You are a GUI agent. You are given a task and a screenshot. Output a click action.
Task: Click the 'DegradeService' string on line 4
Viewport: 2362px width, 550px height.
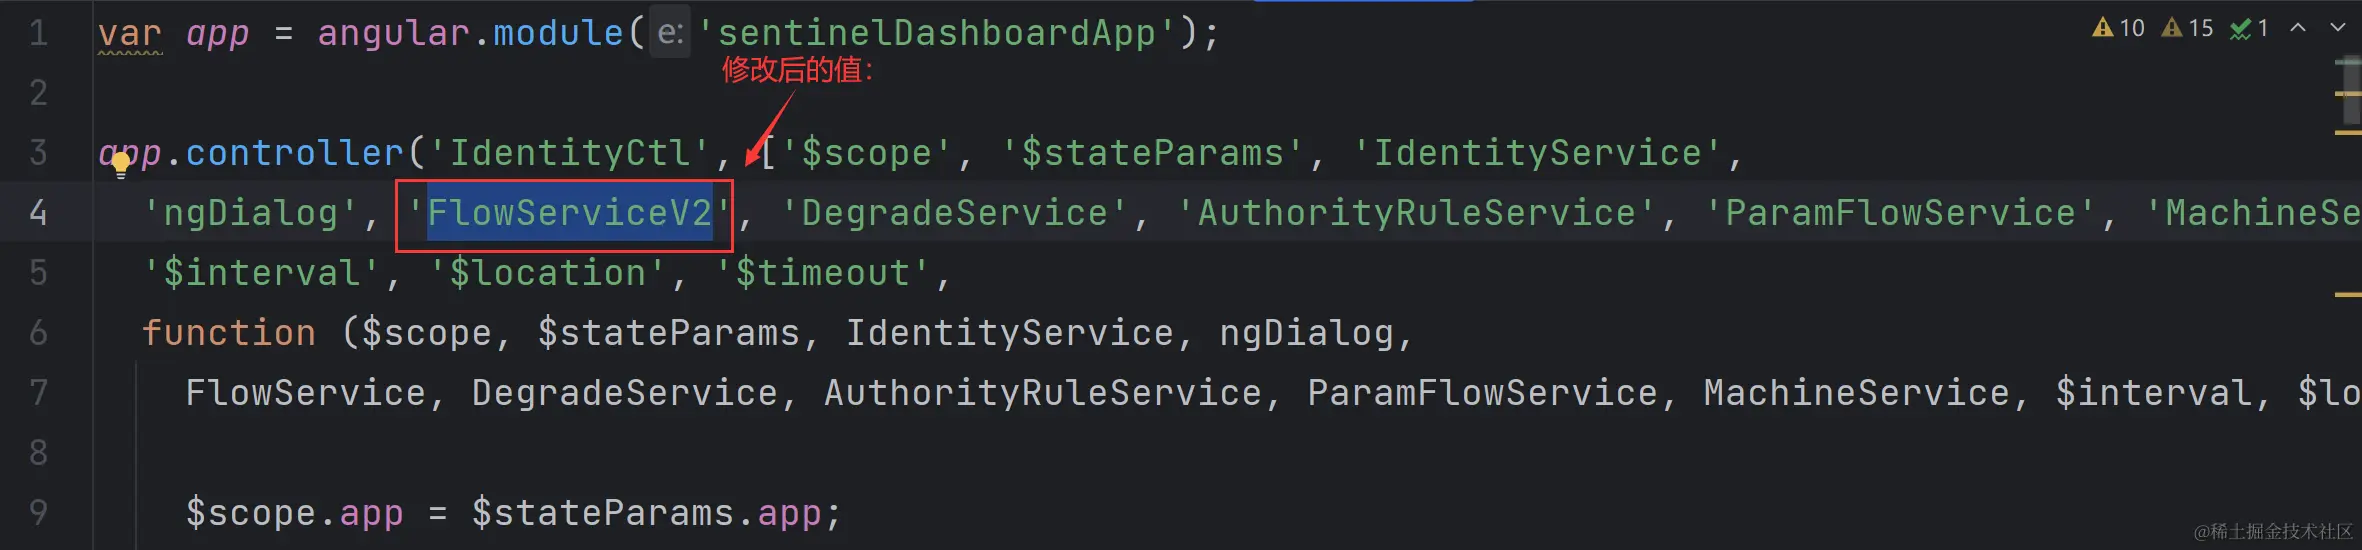954,213
